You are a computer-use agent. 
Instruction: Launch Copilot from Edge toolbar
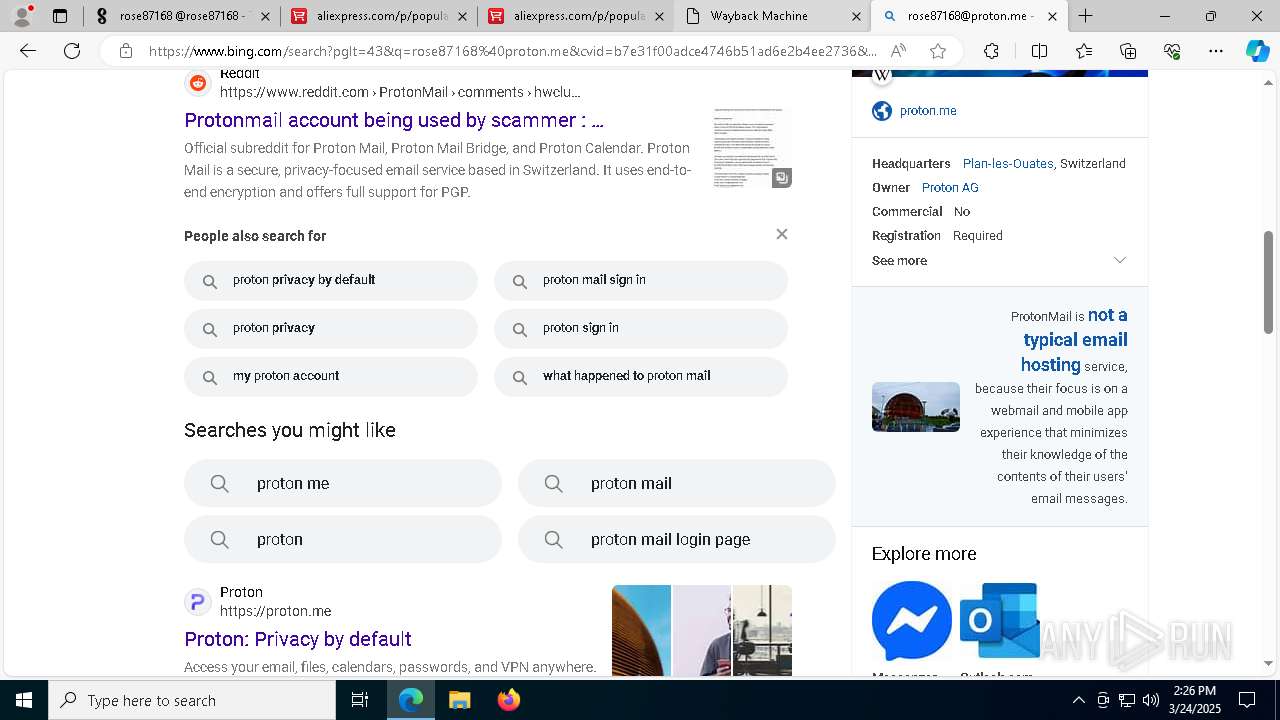point(1257,51)
